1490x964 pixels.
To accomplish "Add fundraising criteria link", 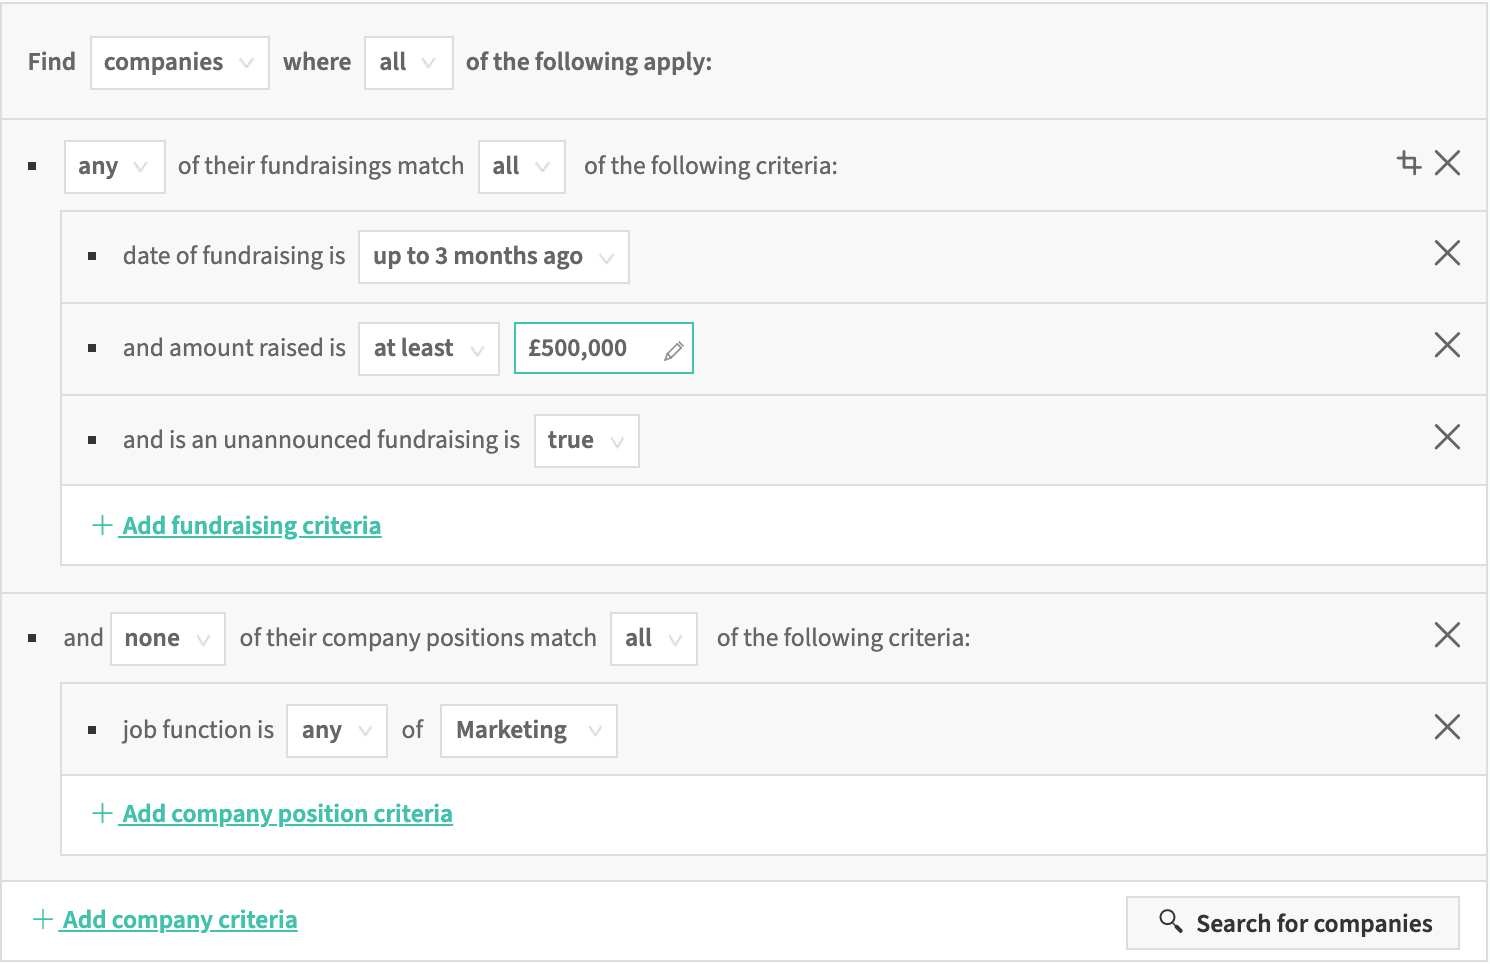I will point(237,526).
